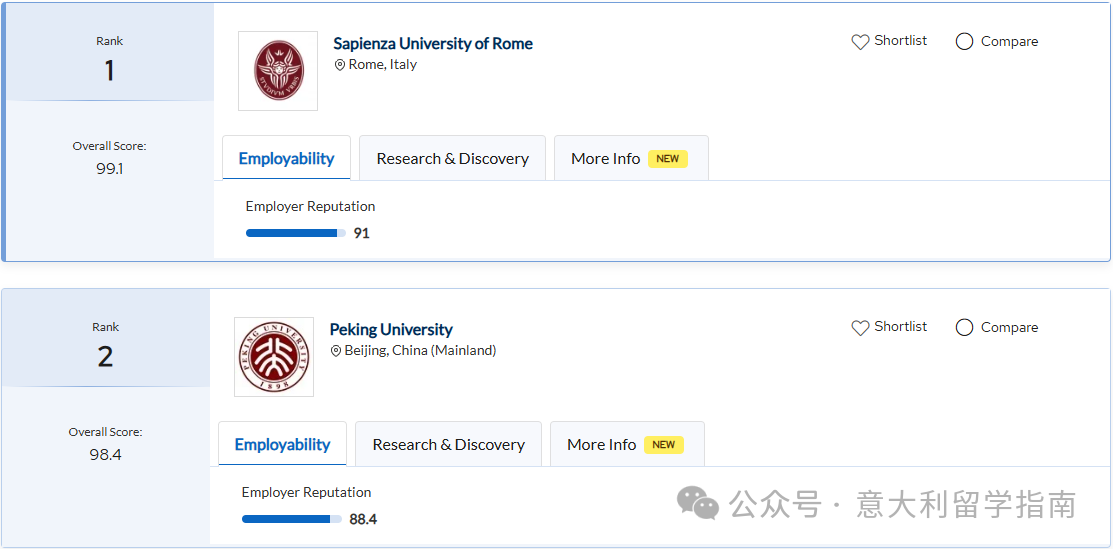The image size is (1113, 549).
Task: Toggle Compare radio for Peking University
Action: [965, 328]
